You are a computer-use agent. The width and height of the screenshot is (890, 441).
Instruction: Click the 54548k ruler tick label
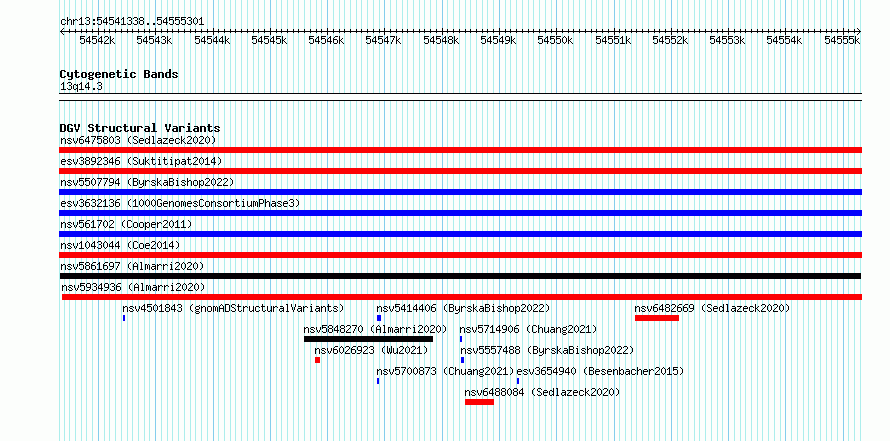441,40
